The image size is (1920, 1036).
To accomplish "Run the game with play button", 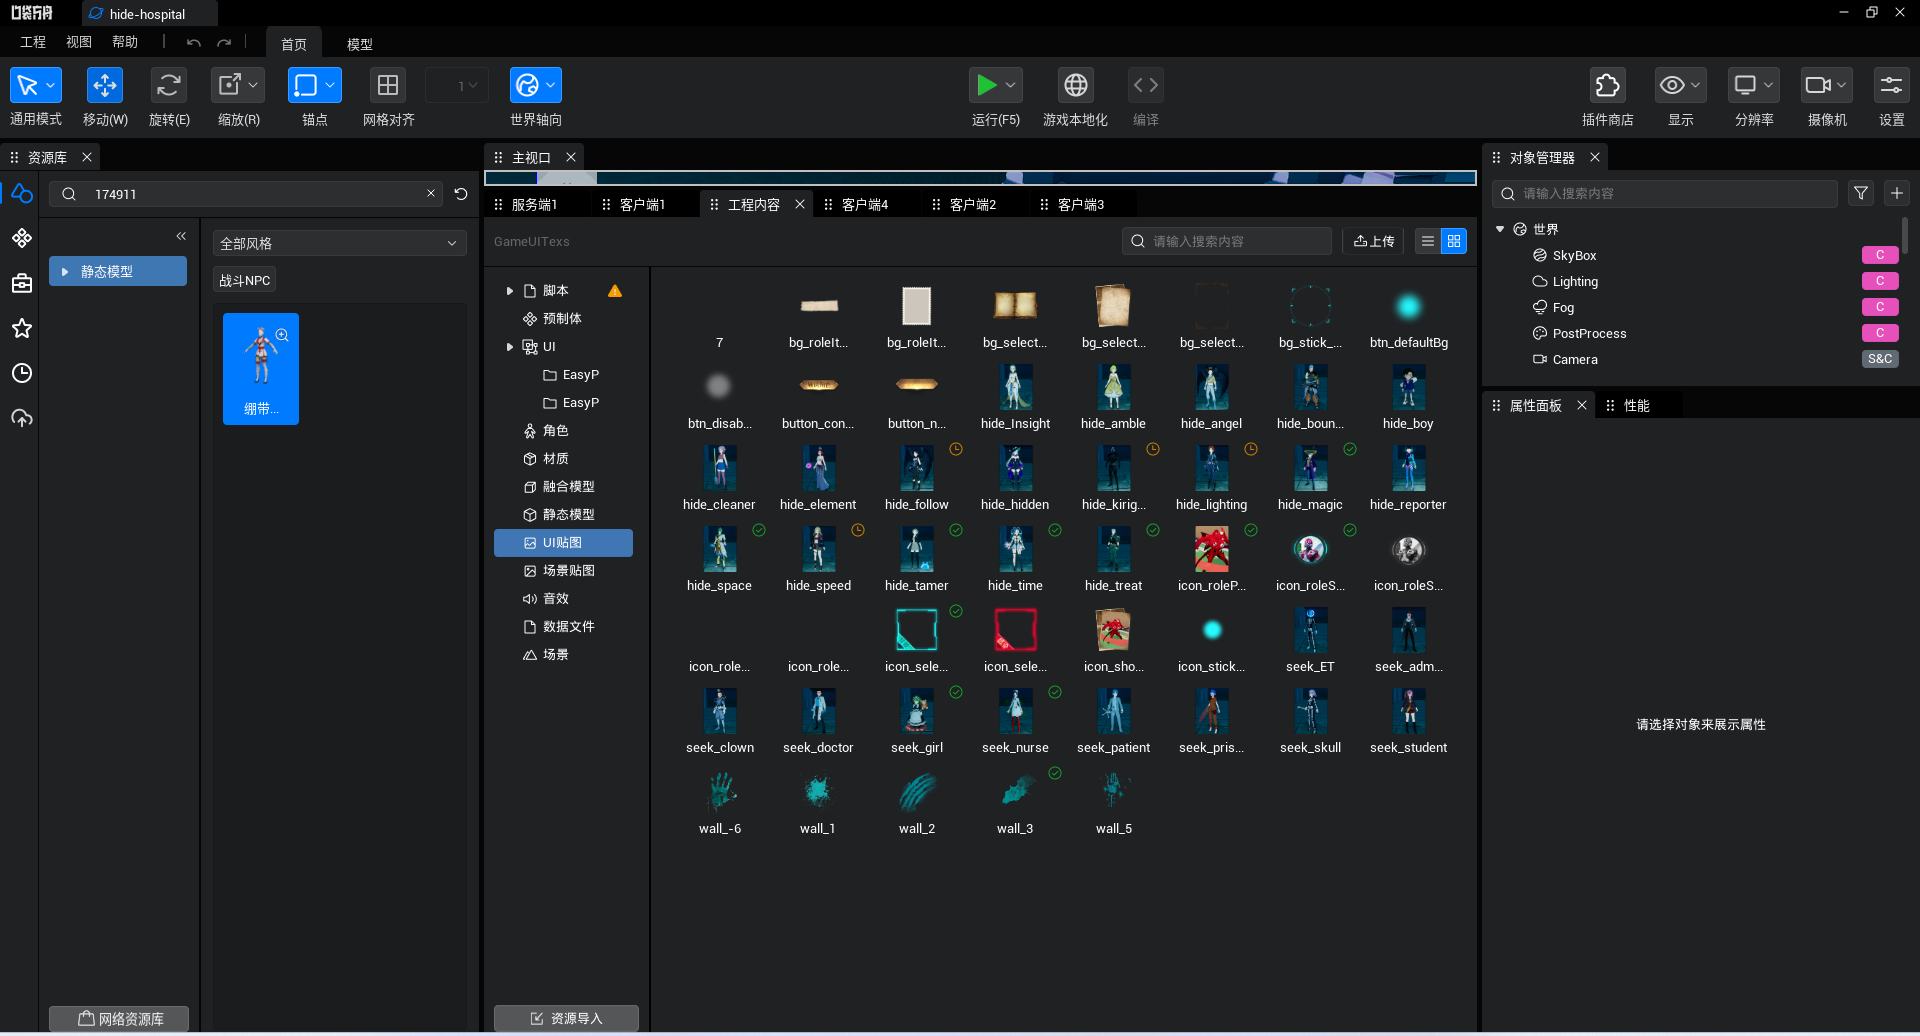I will pos(987,85).
